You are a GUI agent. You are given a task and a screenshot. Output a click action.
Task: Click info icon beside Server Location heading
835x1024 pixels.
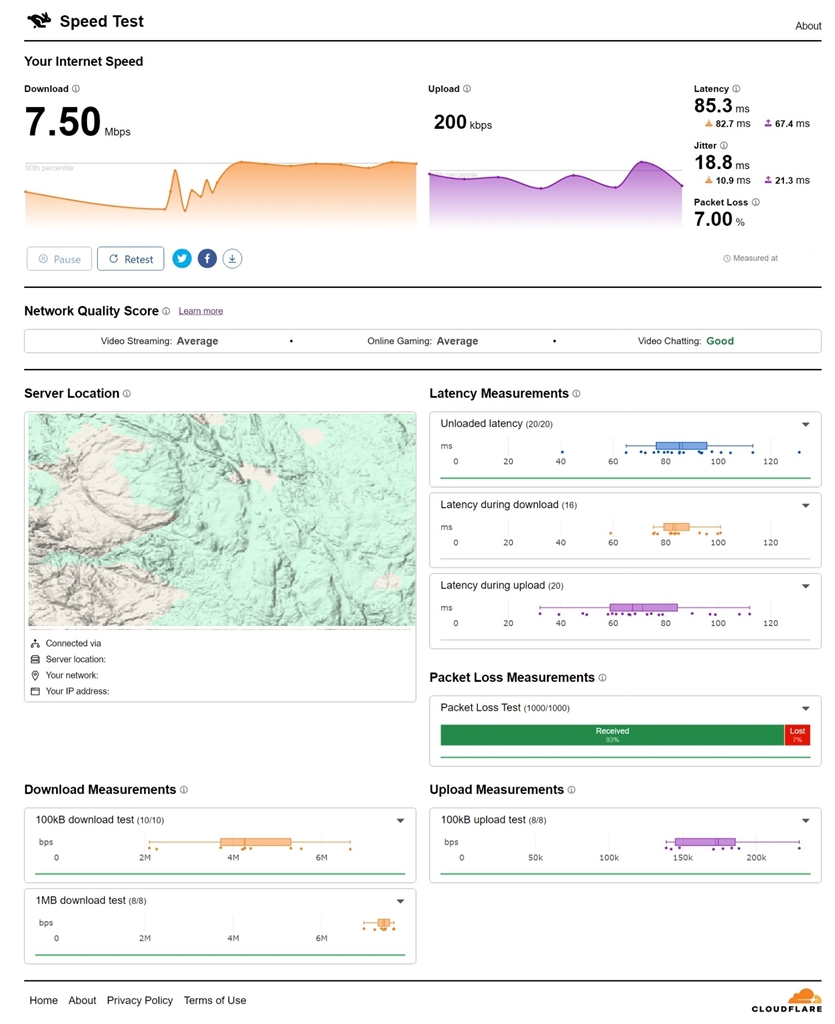click(127, 394)
